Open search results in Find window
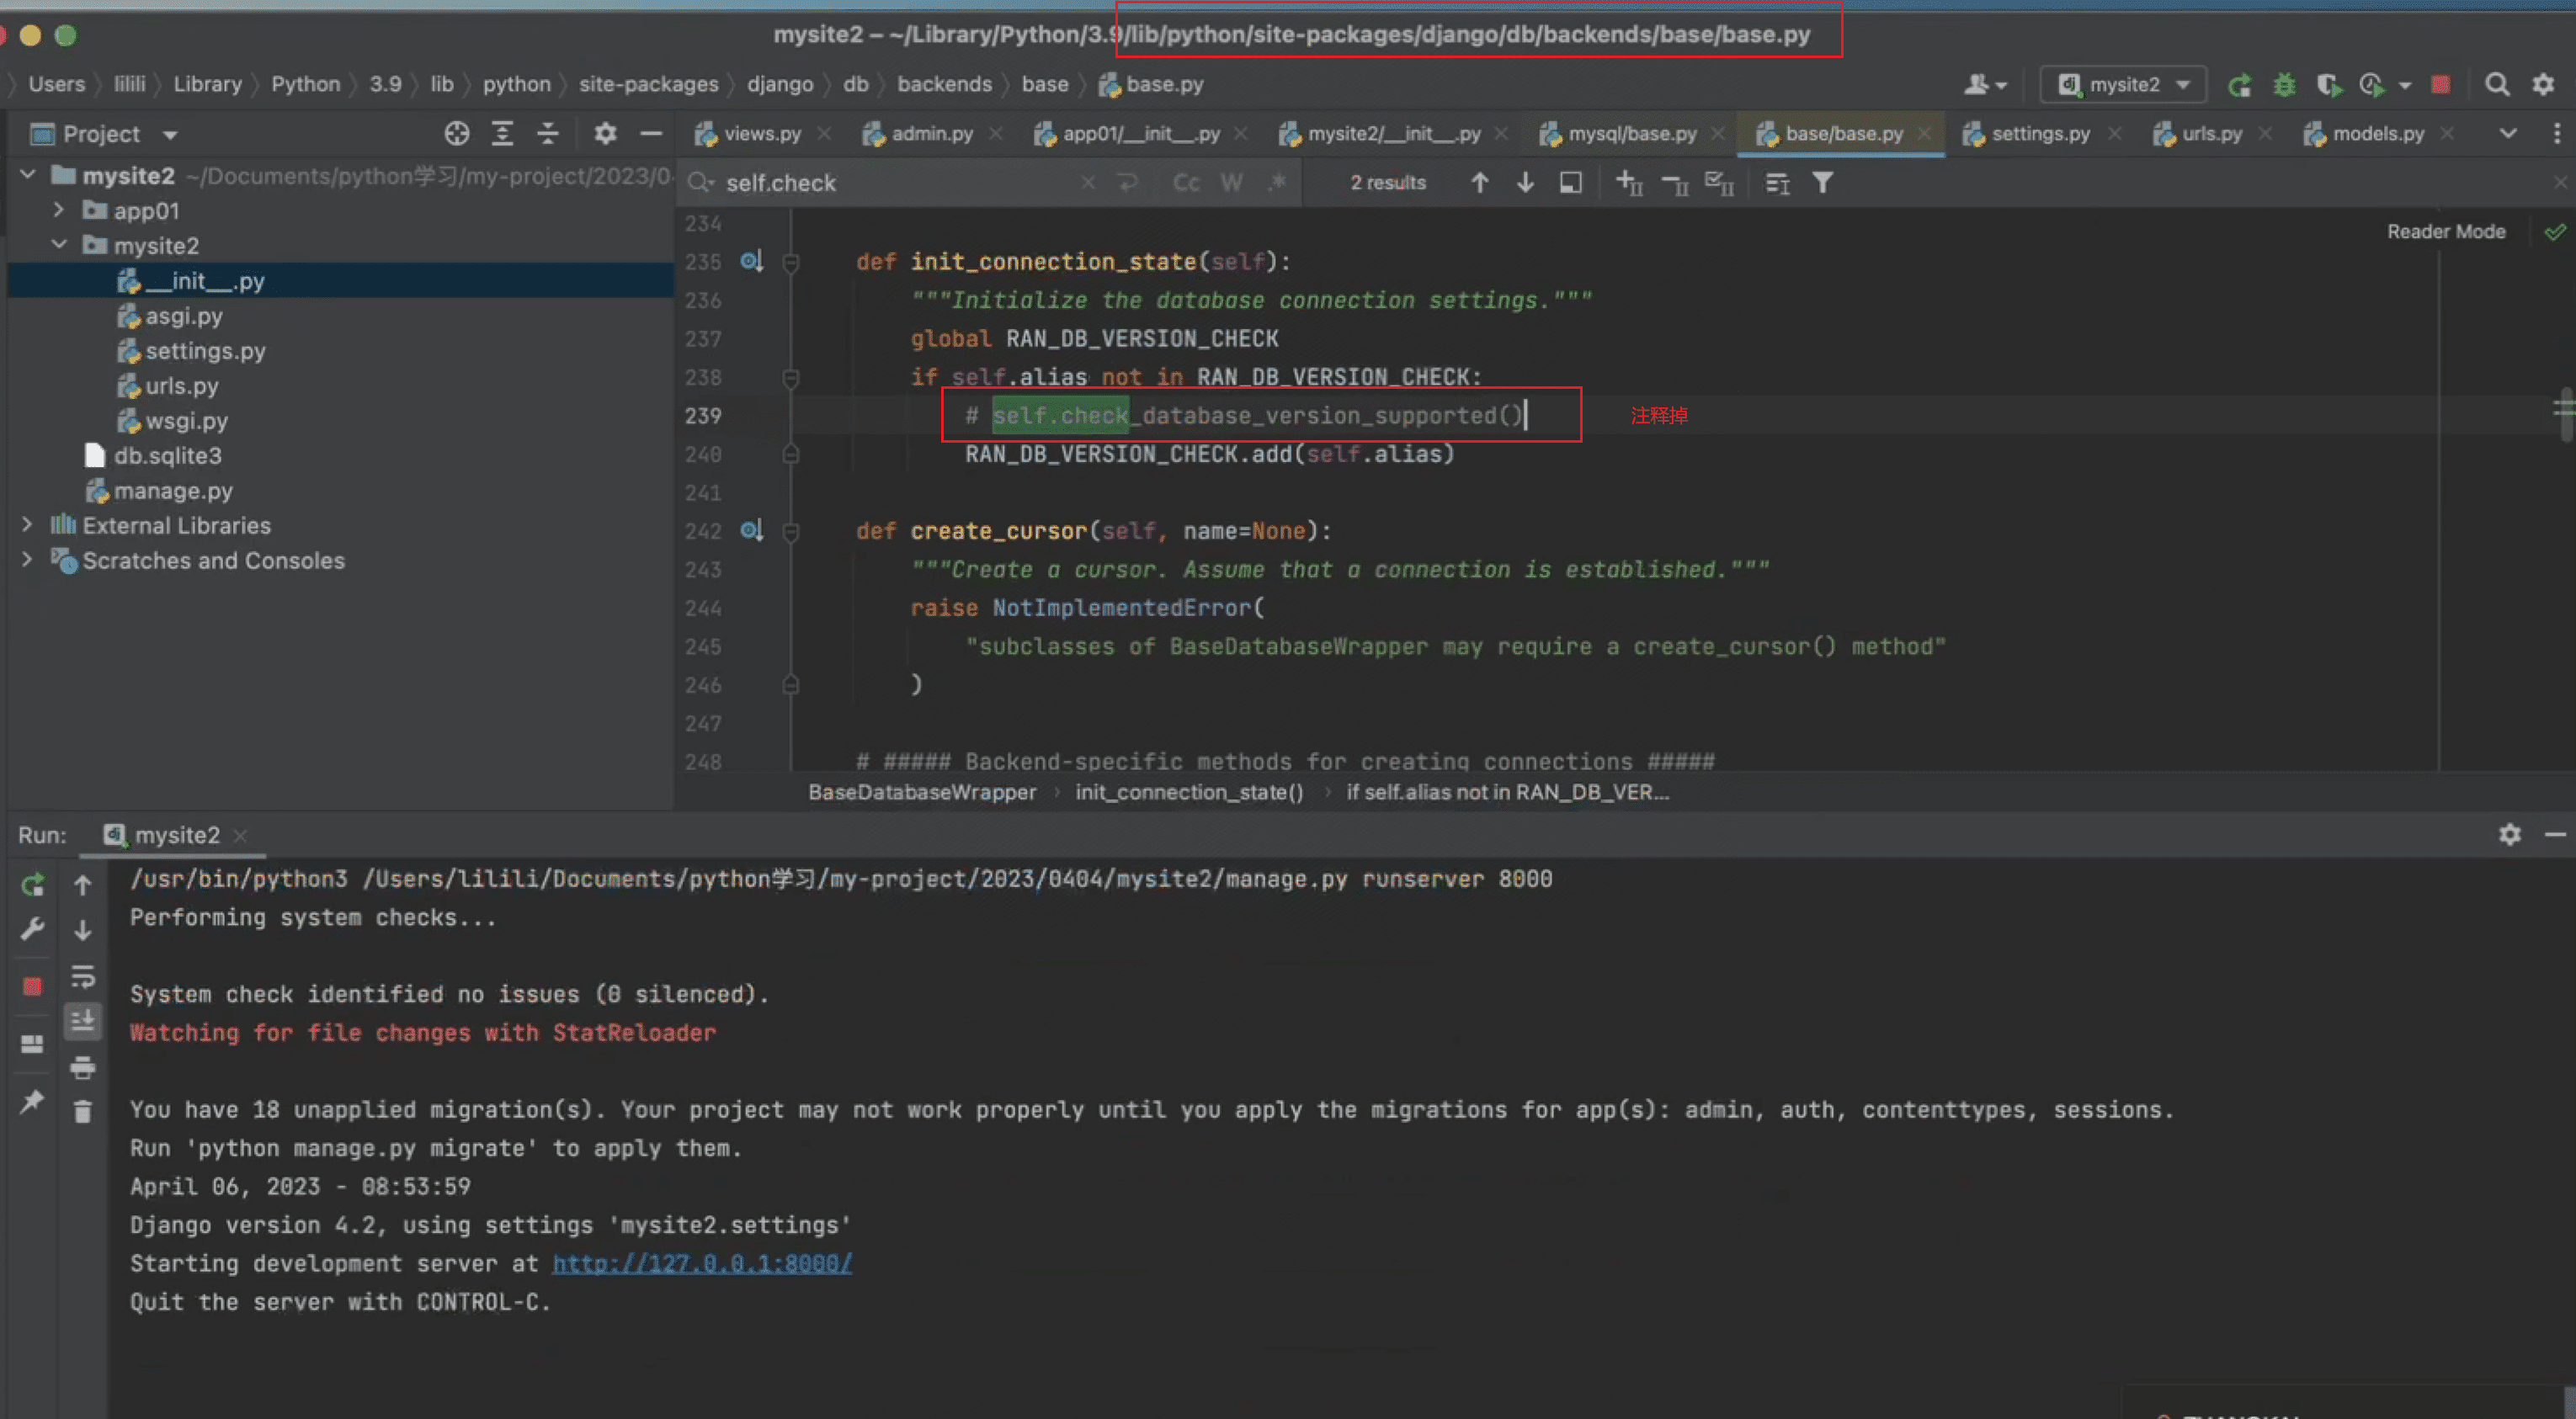The width and height of the screenshot is (2576, 1419). click(x=1571, y=183)
